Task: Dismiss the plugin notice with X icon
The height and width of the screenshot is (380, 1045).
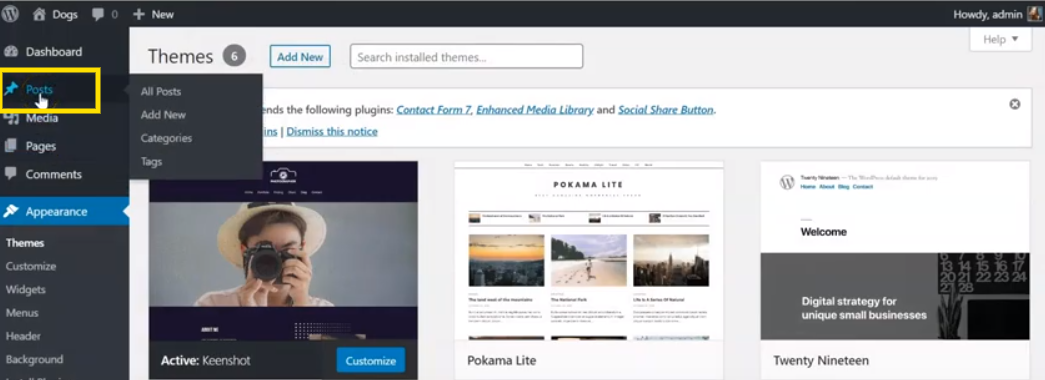Action: click(1014, 104)
